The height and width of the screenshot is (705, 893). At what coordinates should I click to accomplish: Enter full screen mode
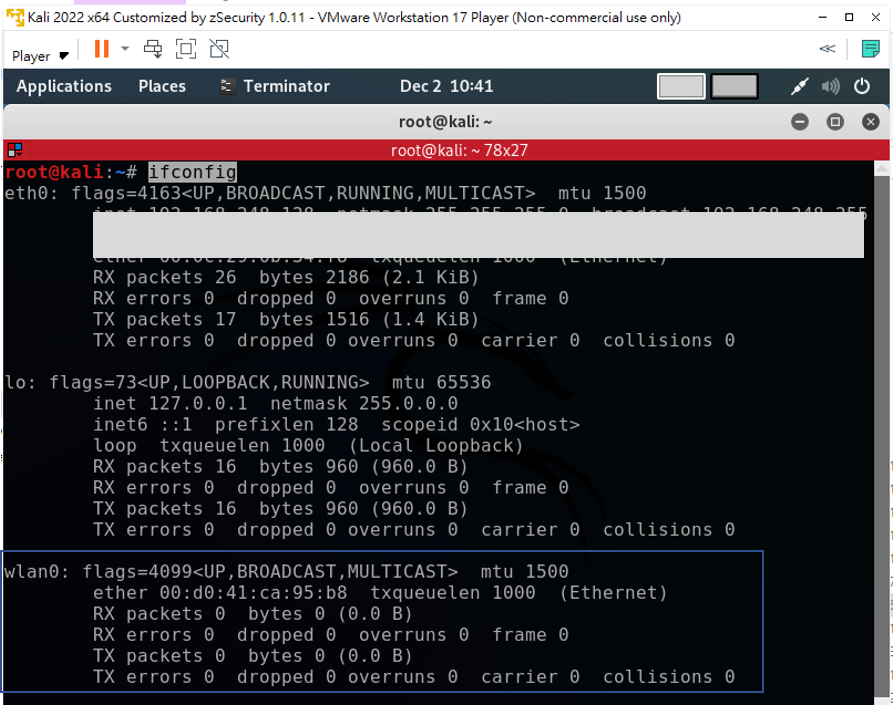click(x=186, y=49)
